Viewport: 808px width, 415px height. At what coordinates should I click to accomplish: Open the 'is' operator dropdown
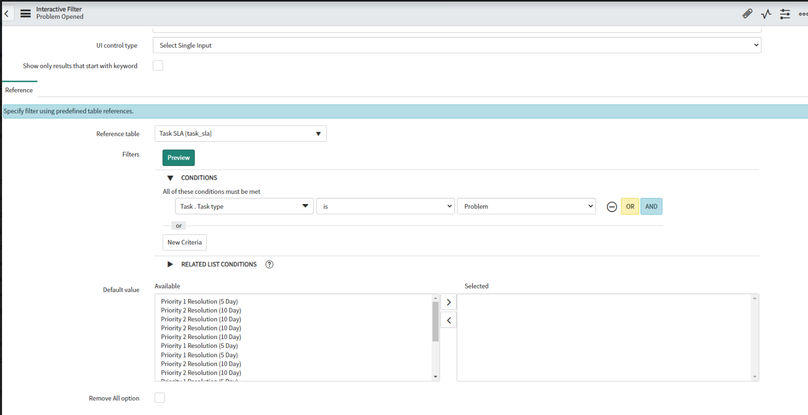pos(385,206)
